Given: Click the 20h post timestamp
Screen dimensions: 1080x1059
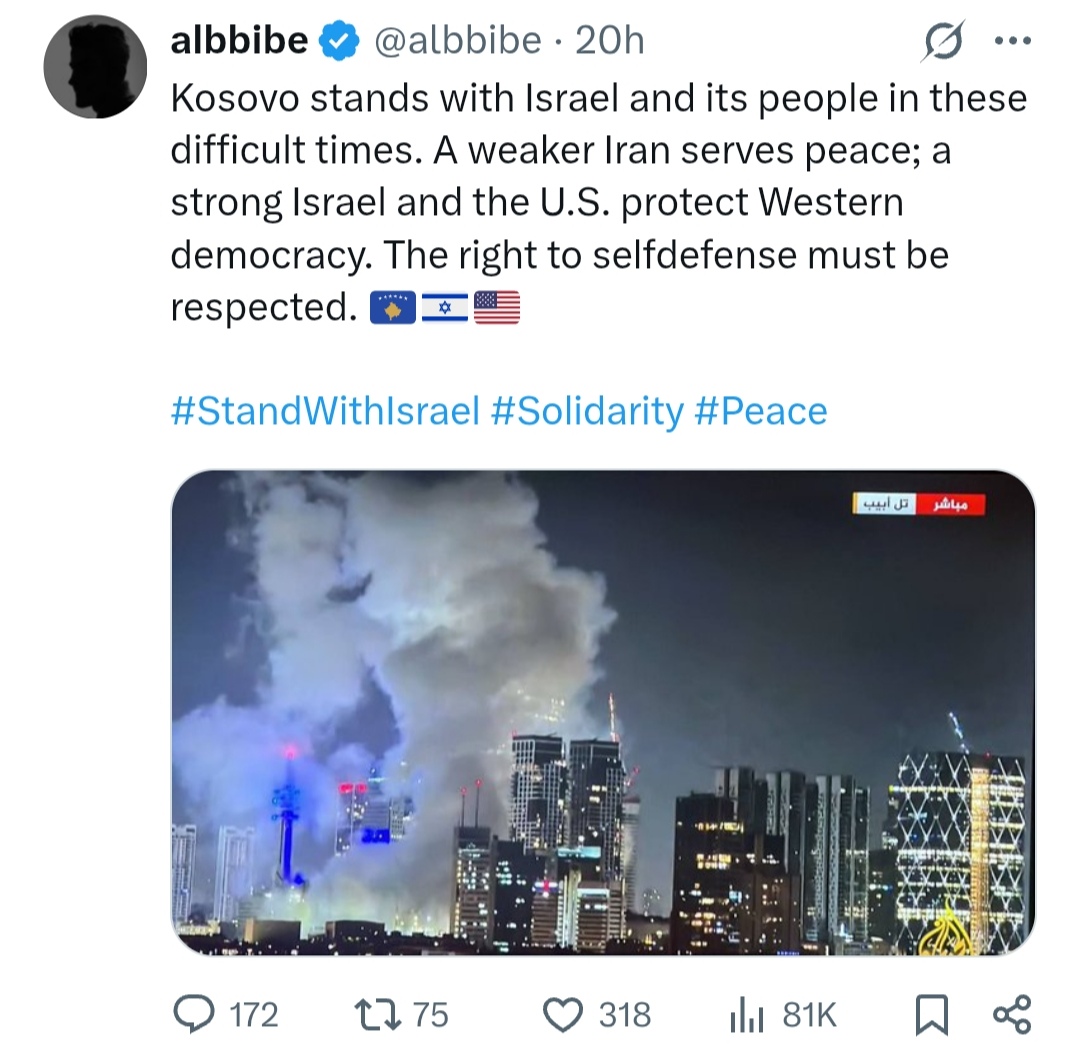Looking at the screenshot, I should (610, 41).
